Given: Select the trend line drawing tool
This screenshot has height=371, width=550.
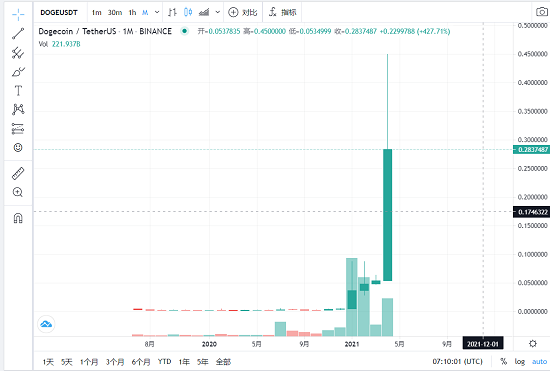Looking at the screenshot, I should click(x=18, y=34).
